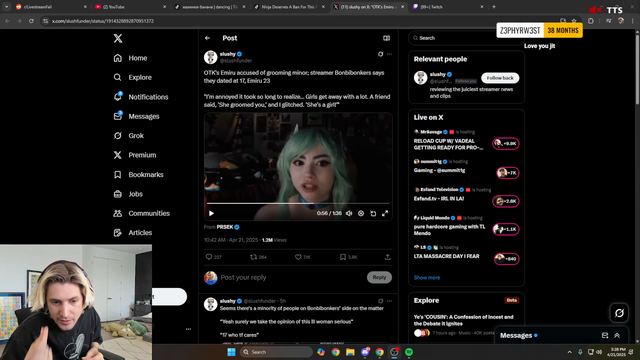Open Notifications in sidebar
Viewport: 640px width, 360px height.
(x=141, y=97)
